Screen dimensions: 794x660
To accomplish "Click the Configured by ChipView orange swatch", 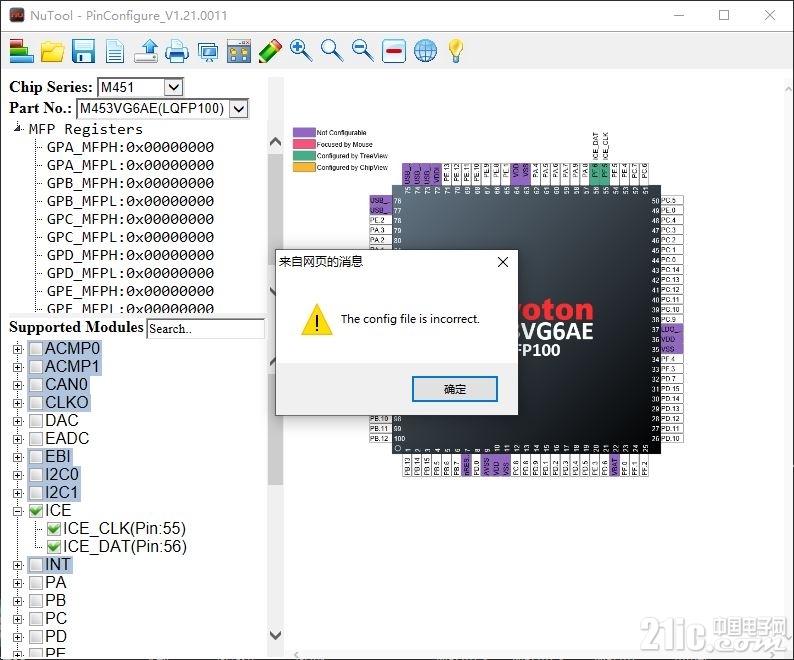I will coord(304,167).
